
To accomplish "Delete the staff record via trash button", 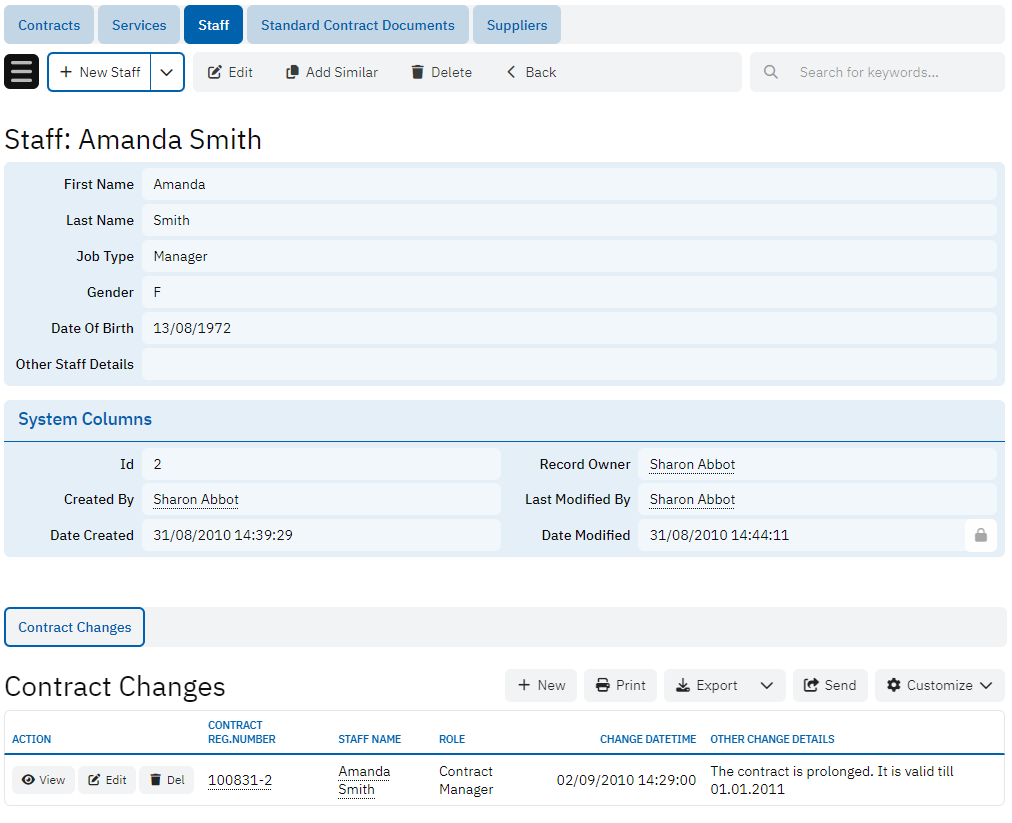I will (x=441, y=72).
